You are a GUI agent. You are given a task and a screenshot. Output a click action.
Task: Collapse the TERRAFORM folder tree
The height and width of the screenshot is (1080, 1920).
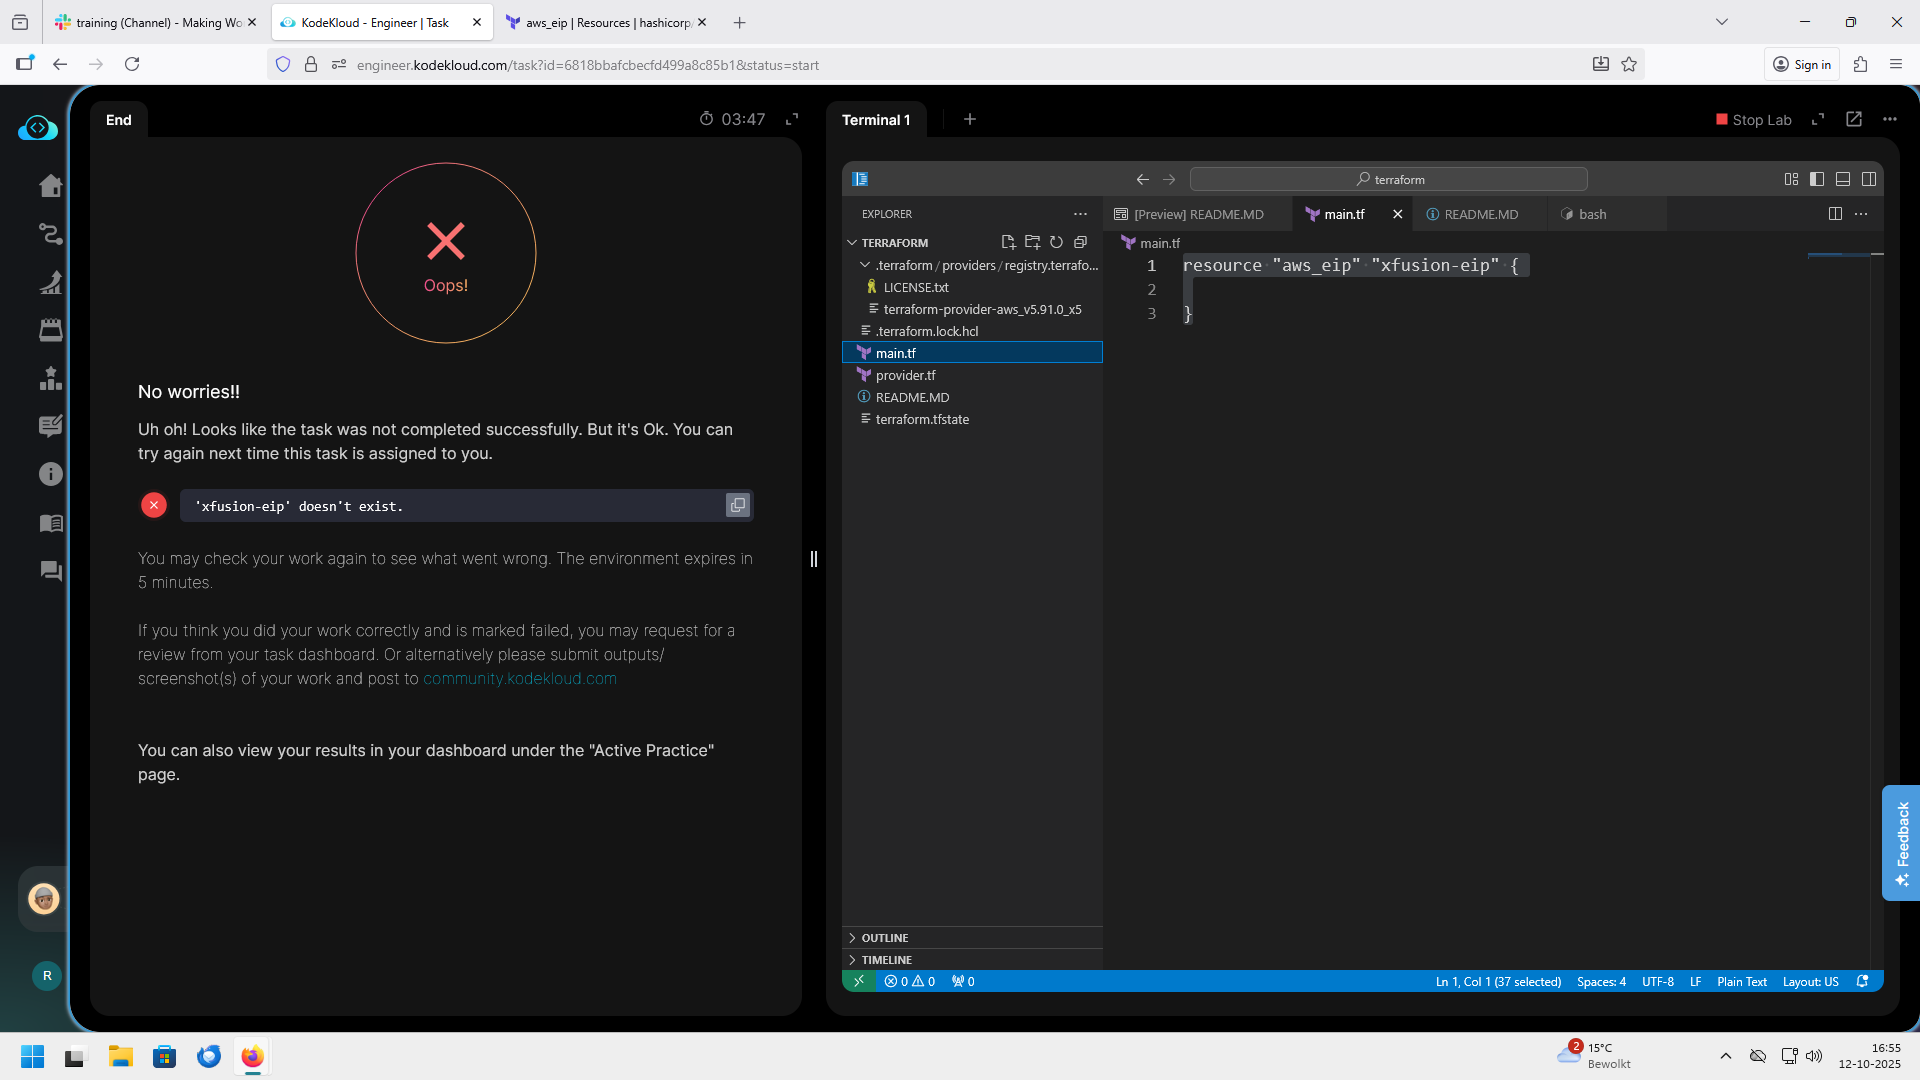(894, 243)
